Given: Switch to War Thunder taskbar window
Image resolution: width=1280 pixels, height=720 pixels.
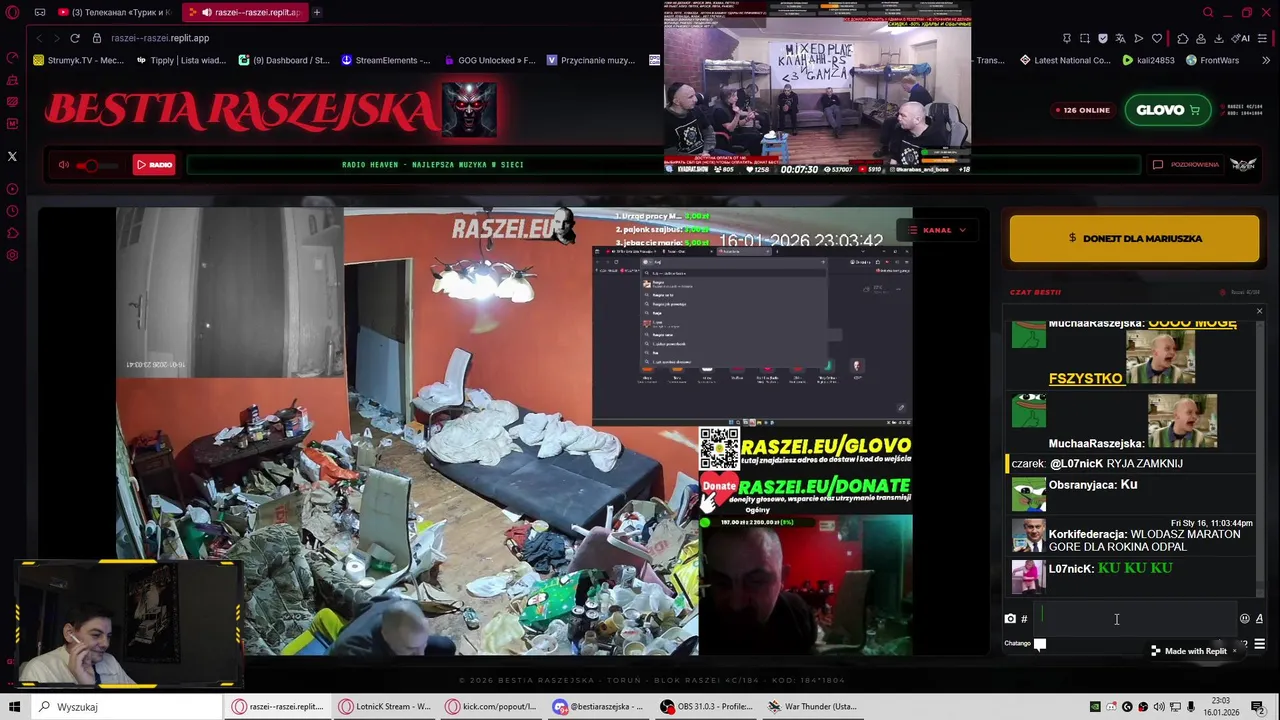Looking at the screenshot, I should pos(812,707).
